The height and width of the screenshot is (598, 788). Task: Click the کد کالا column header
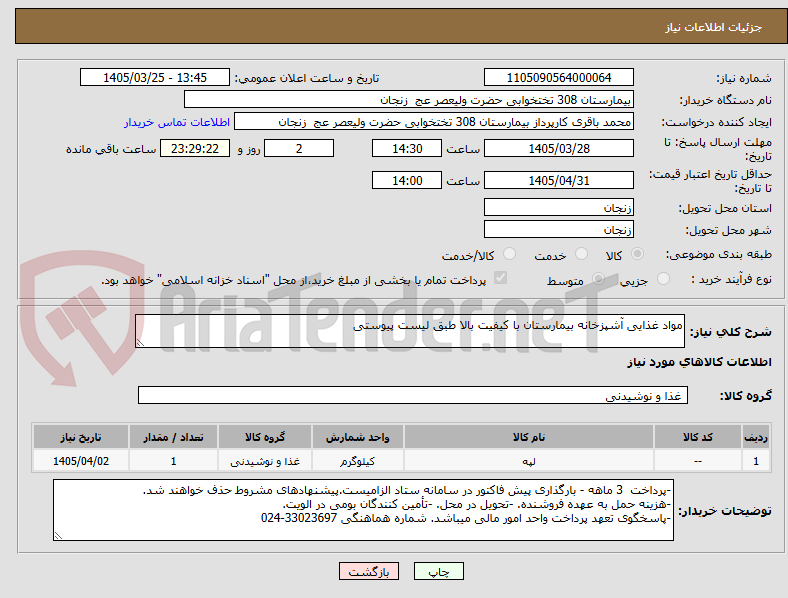698,437
